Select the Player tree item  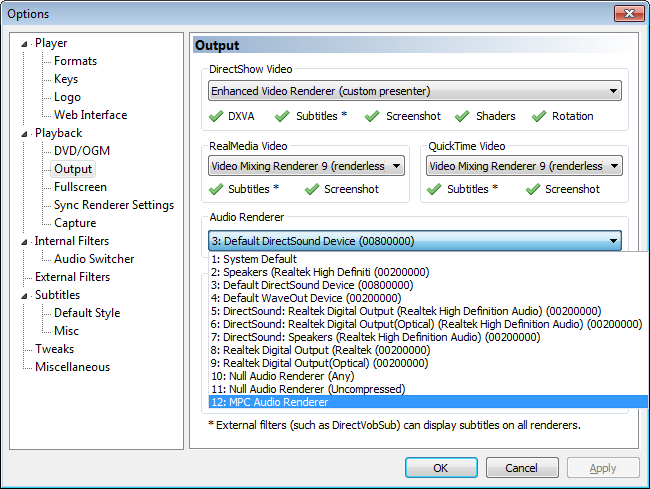pyautogui.click(x=51, y=43)
